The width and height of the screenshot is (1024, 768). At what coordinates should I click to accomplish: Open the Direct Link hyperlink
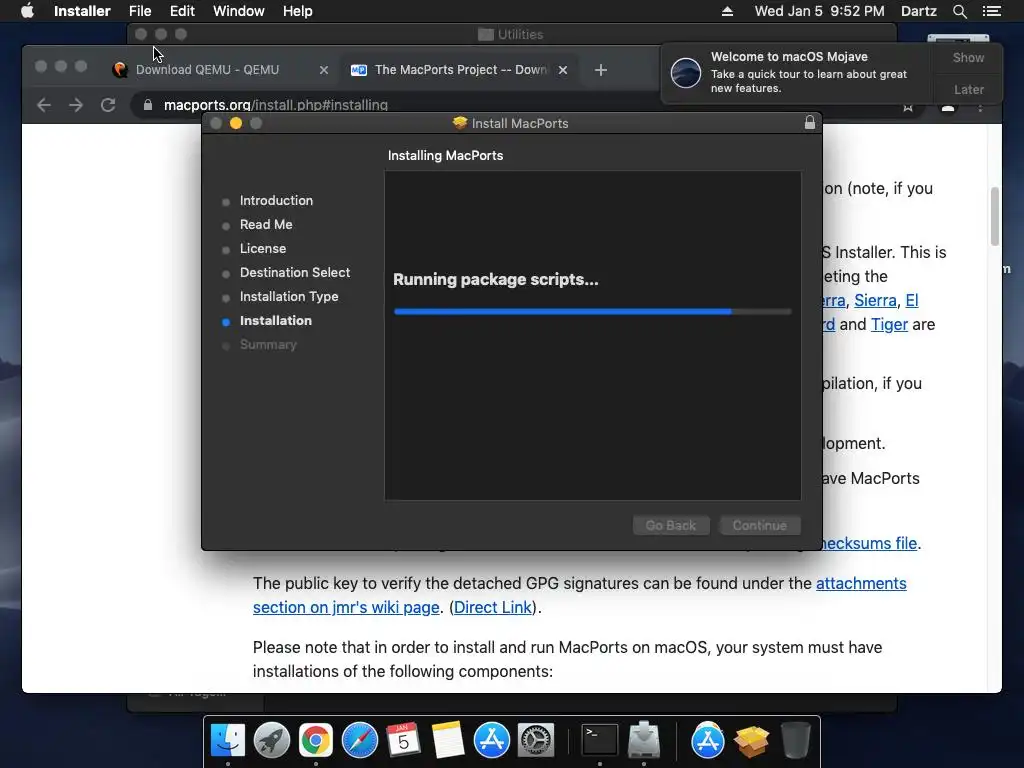(492, 607)
